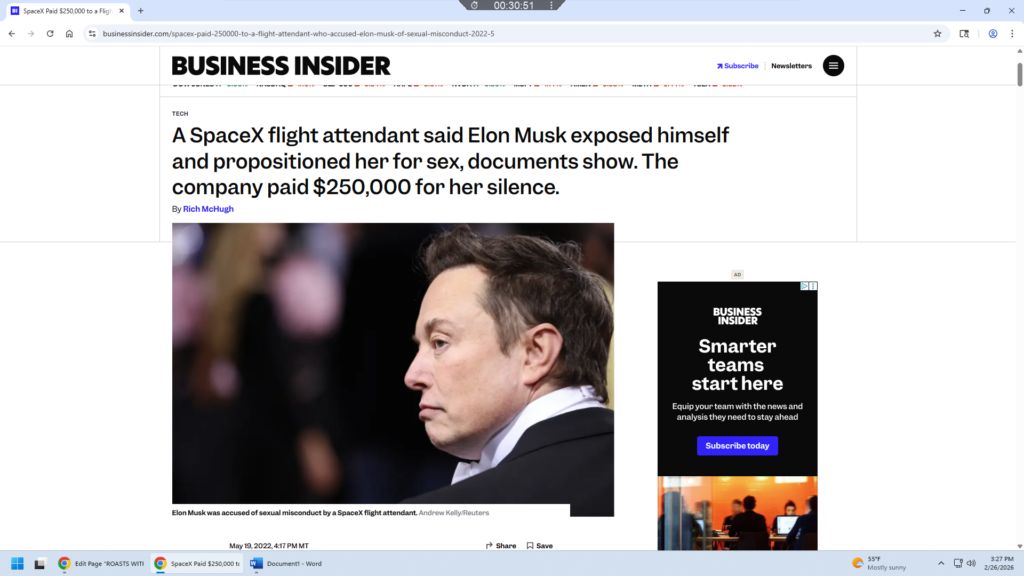
Task: Open the Chrome three-dot menu
Action: tap(1012, 33)
